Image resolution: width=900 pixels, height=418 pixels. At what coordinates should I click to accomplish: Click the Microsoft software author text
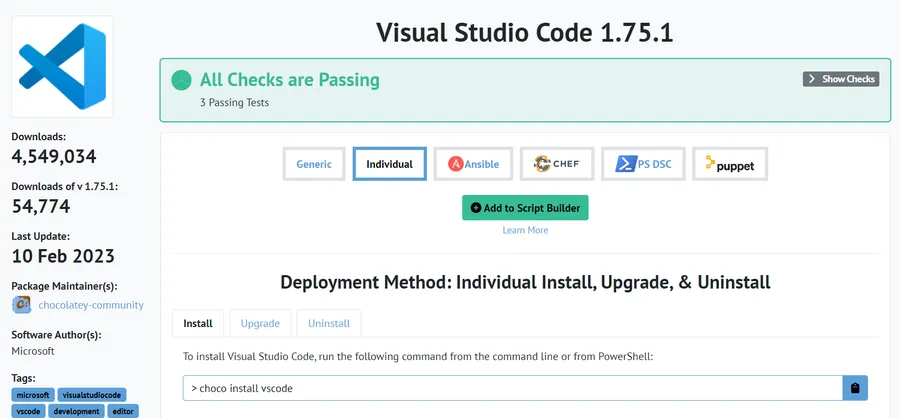[x=33, y=351]
